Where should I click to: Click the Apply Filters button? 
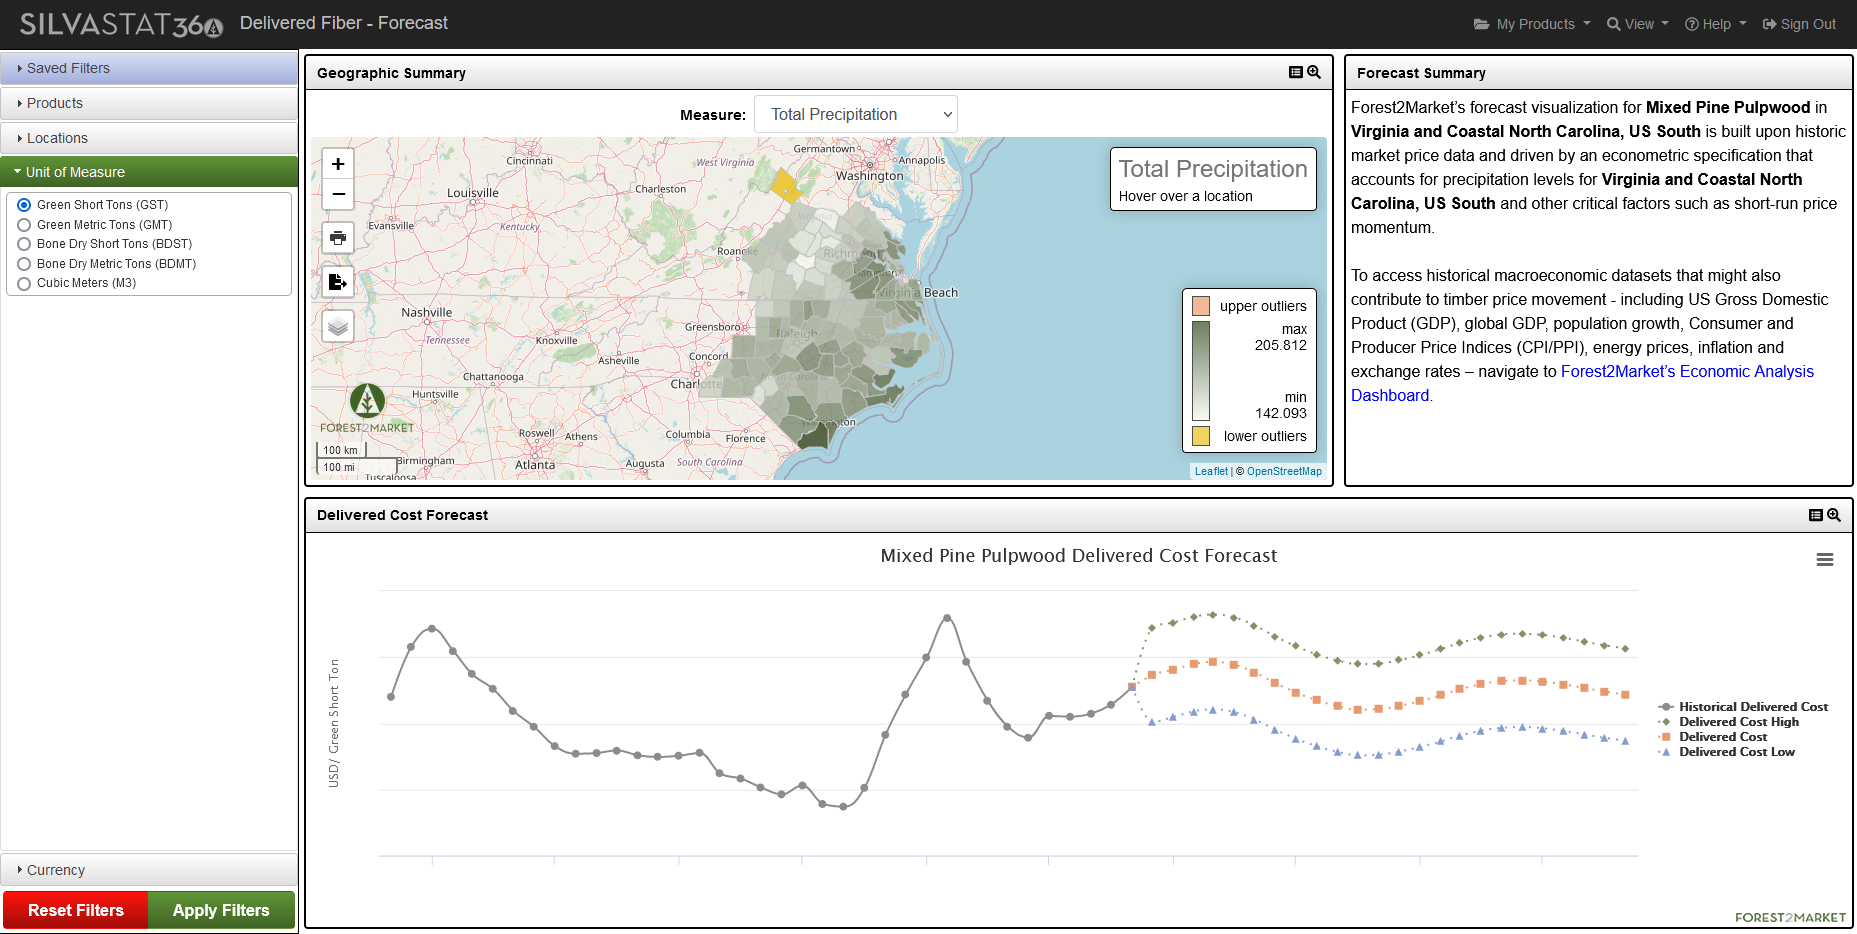(x=221, y=910)
